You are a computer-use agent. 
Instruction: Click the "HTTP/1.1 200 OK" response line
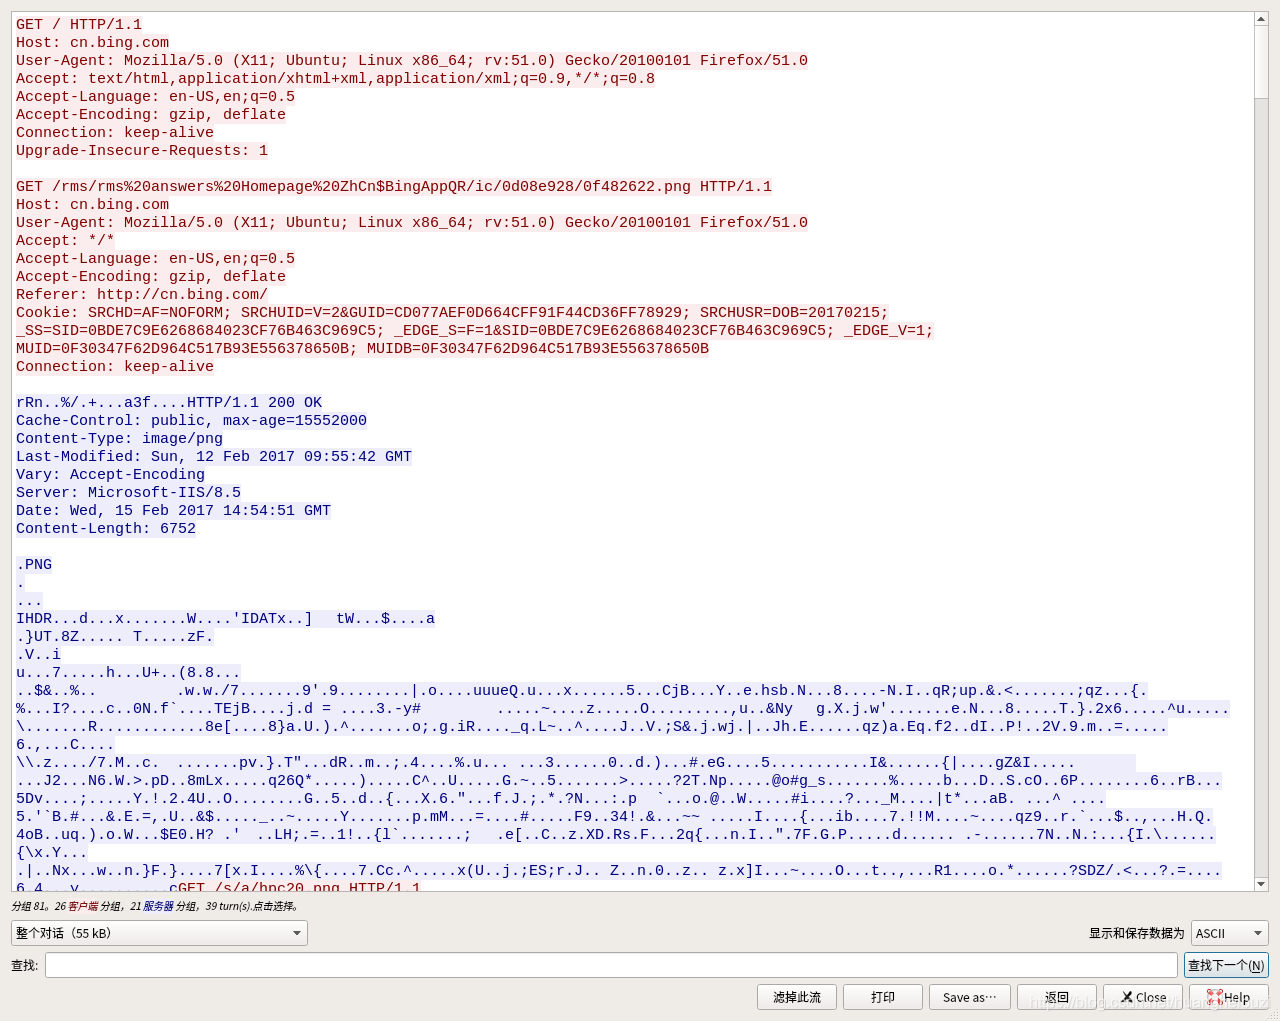point(254,402)
